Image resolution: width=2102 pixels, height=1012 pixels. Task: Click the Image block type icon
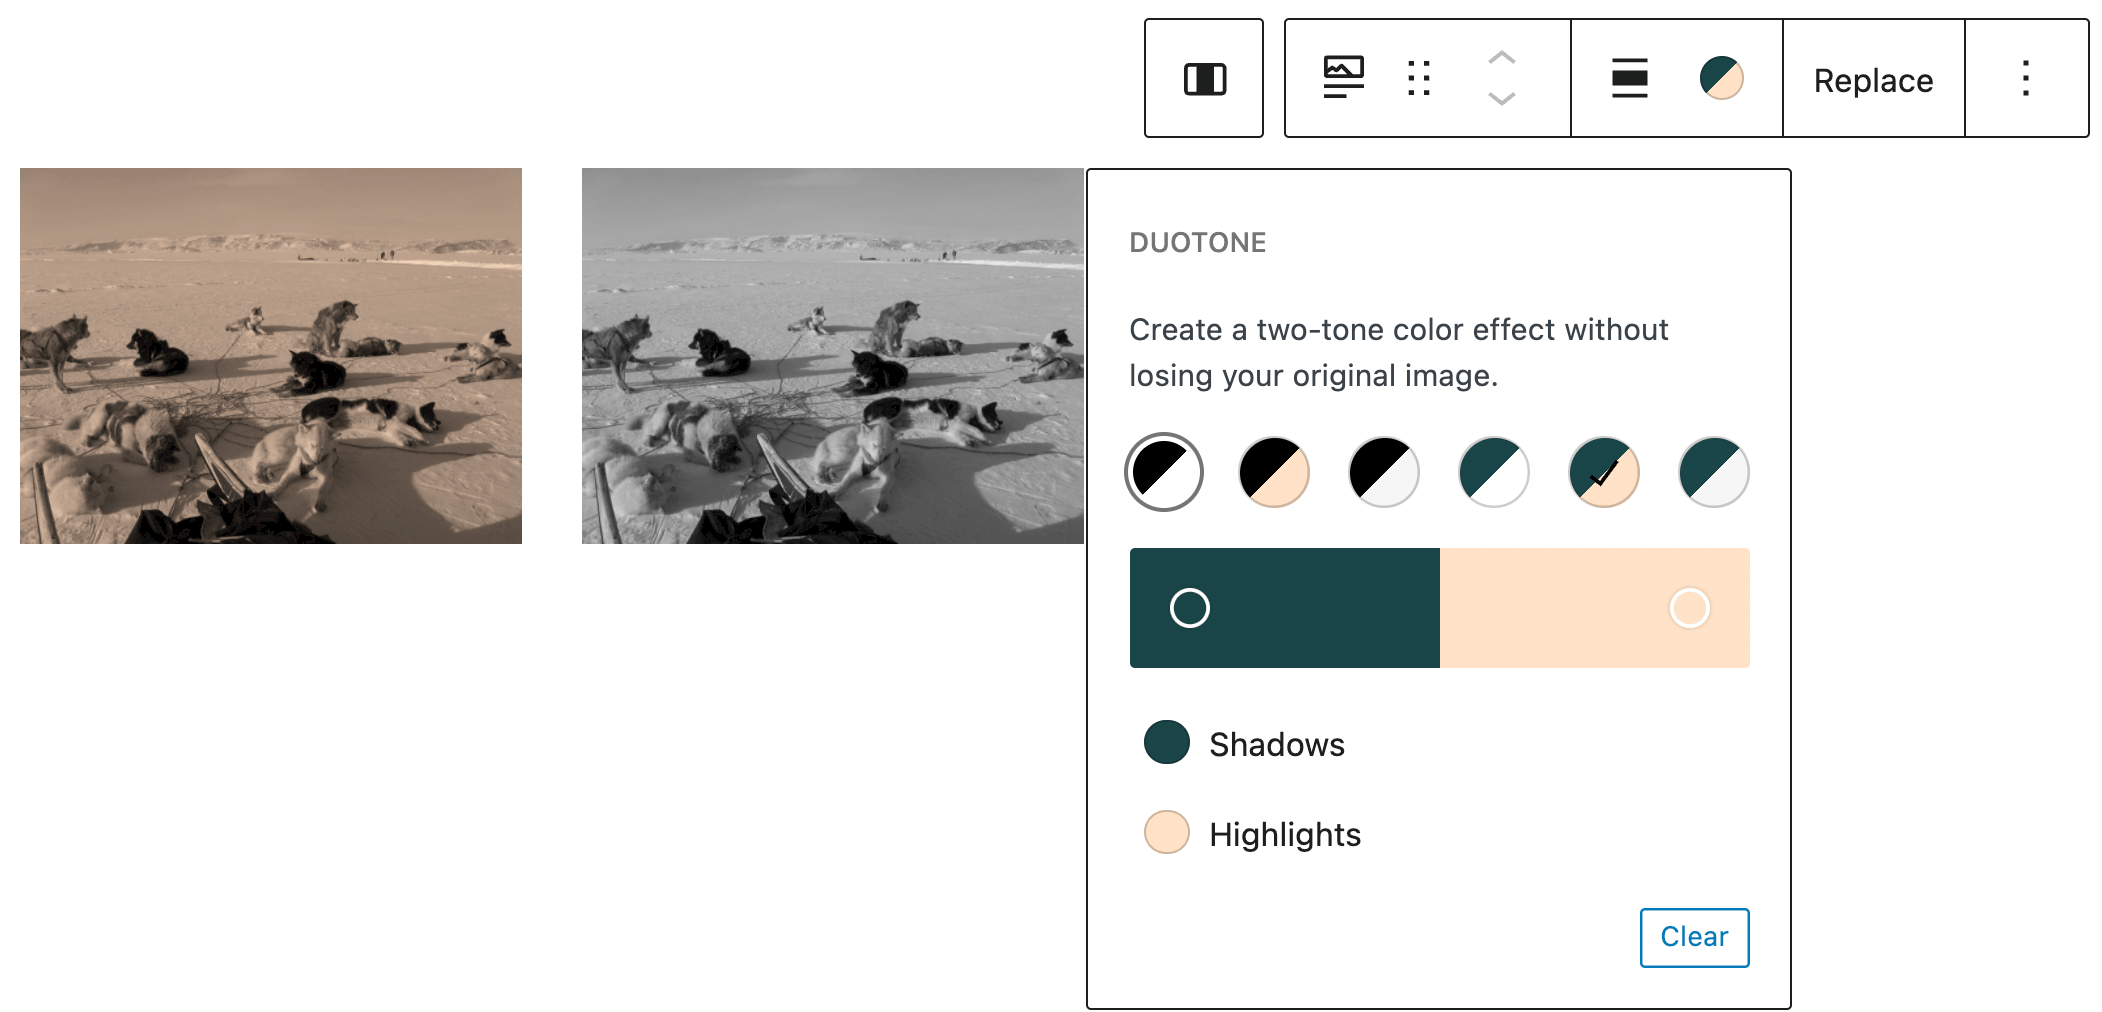point(1343,78)
